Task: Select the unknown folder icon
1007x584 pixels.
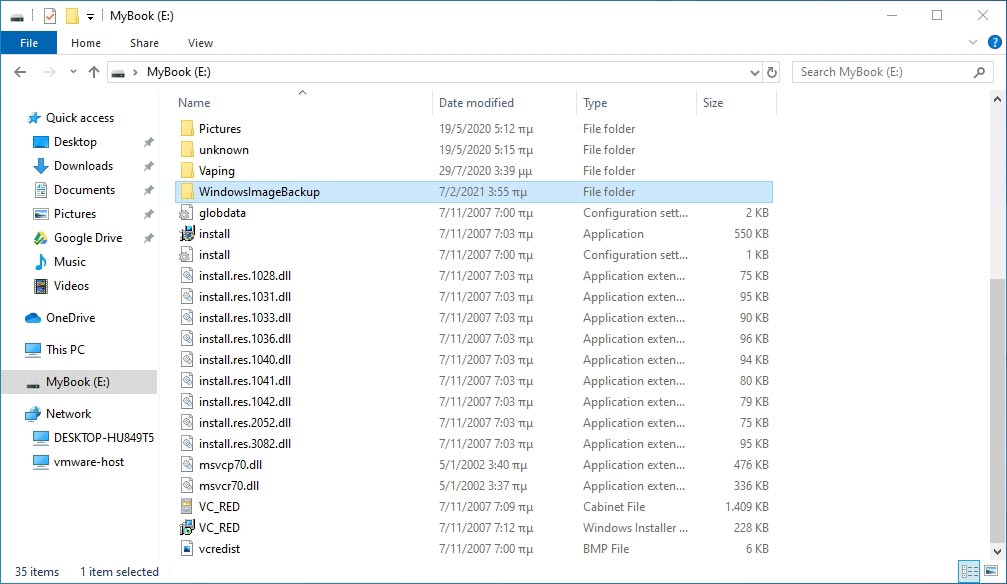Action: 186,150
